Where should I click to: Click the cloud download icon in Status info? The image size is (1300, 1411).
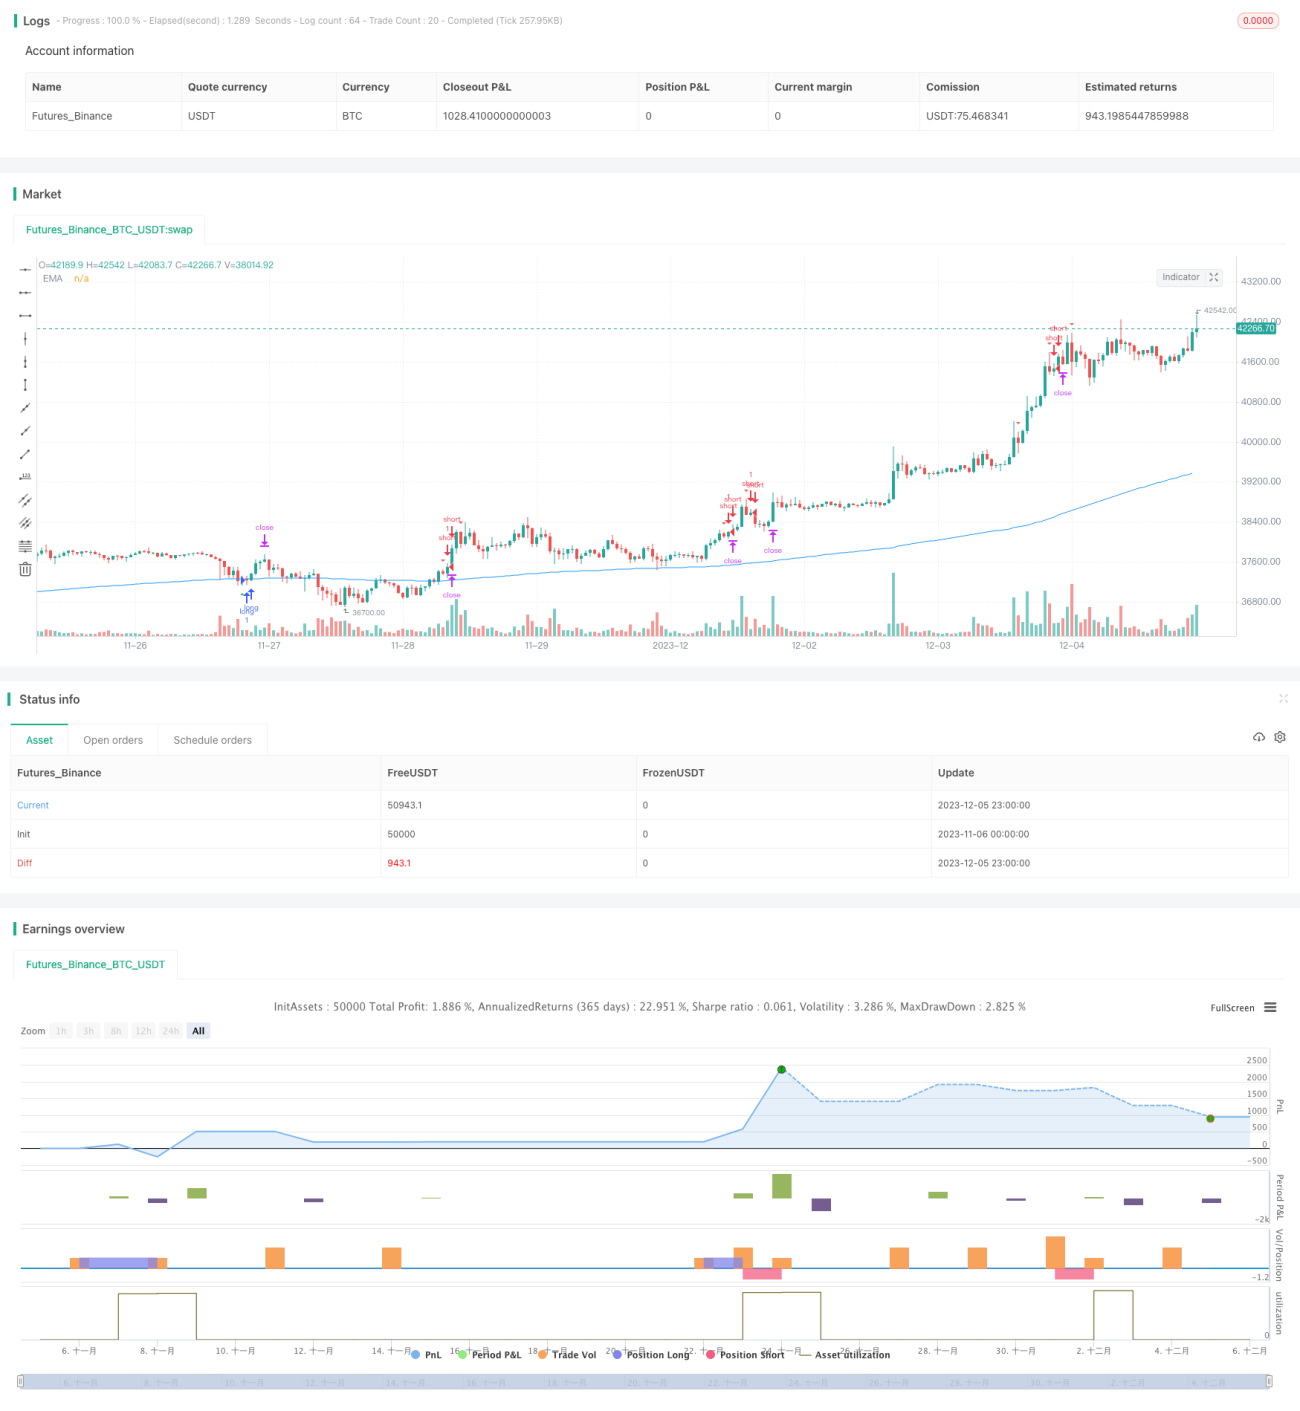pos(1259,737)
